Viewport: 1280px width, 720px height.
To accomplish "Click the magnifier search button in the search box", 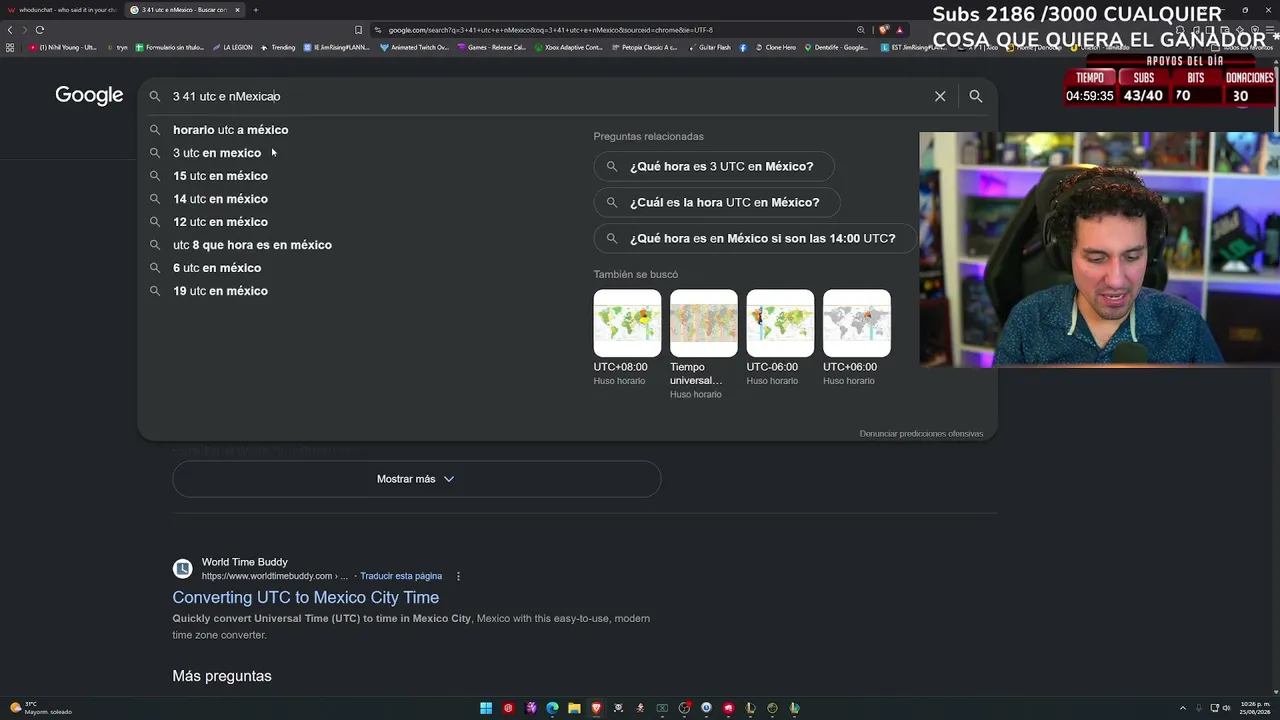I will click(x=976, y=96).
